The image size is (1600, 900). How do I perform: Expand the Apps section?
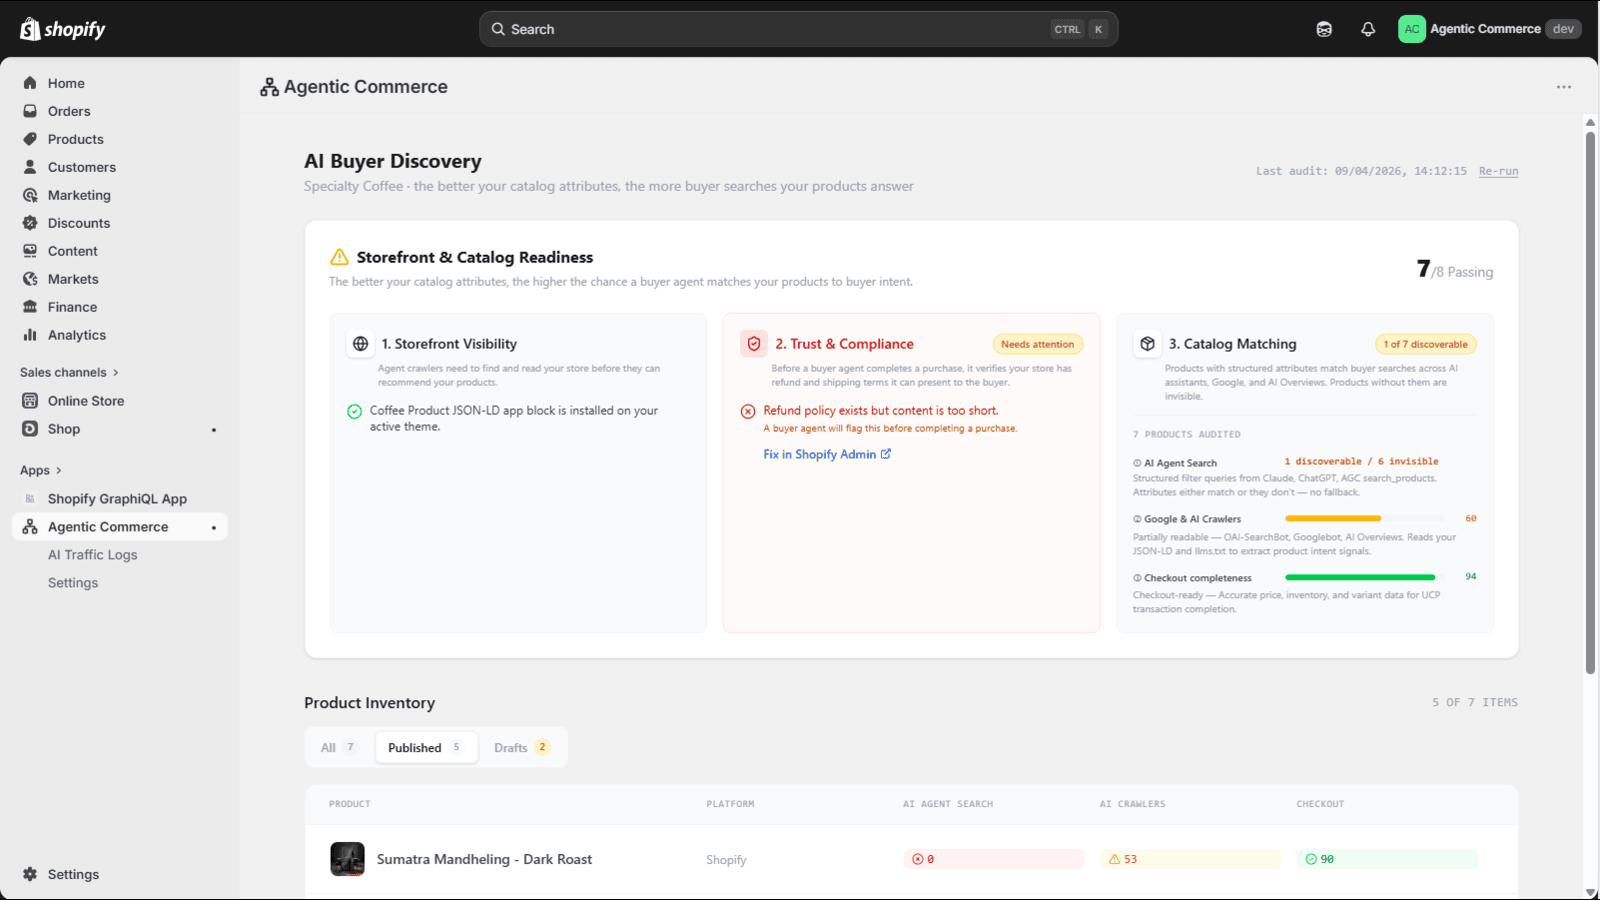[41, 470]
